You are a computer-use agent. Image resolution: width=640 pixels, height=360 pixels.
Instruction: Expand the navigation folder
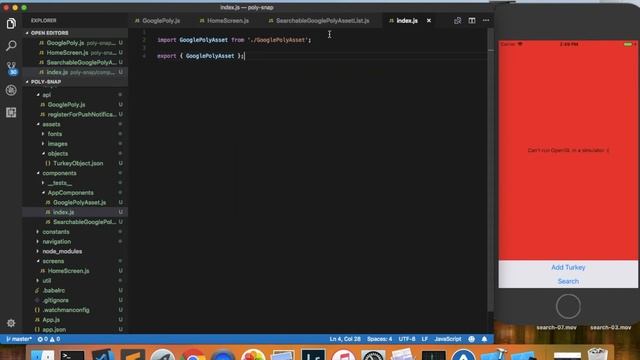click(56, 242)
